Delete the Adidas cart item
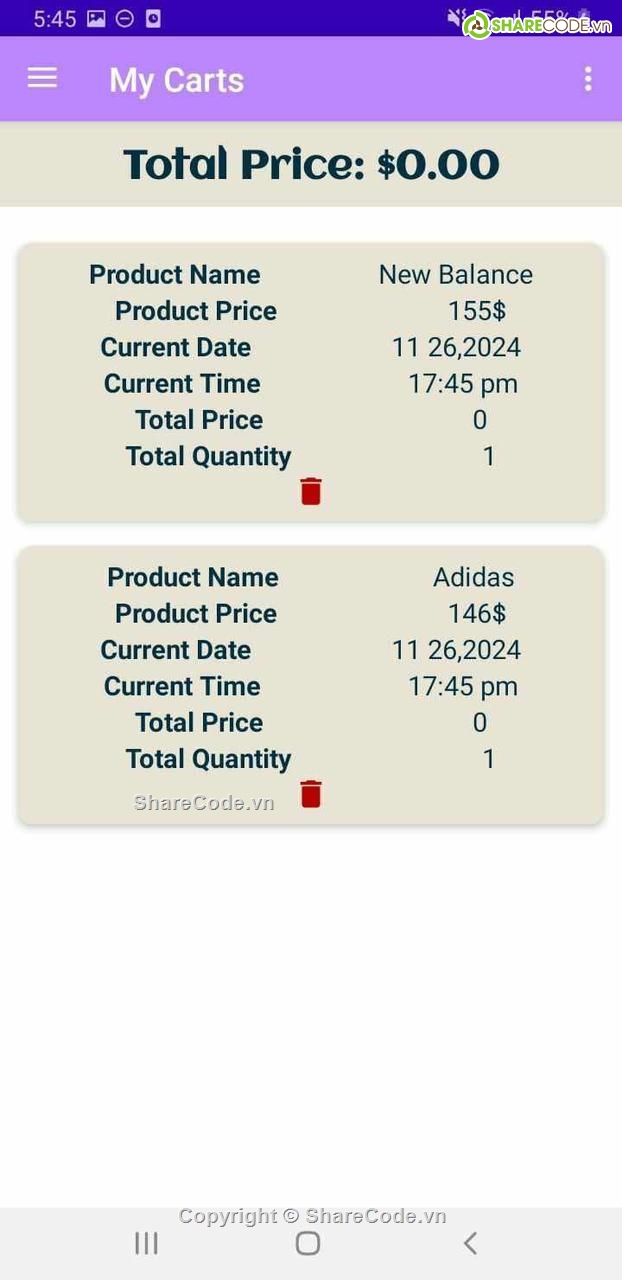 point(311,794)
